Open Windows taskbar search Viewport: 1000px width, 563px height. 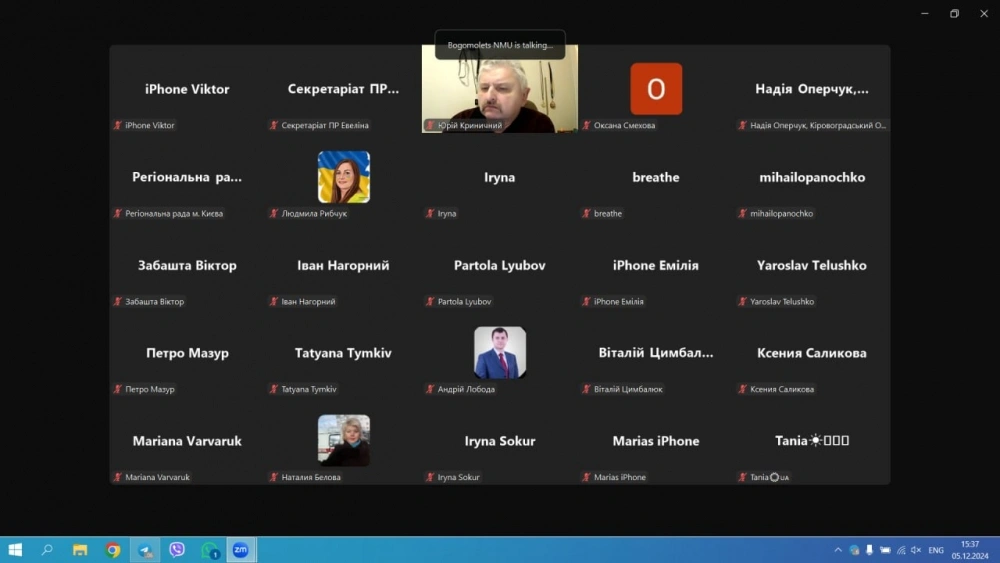[x=47, y=549]
